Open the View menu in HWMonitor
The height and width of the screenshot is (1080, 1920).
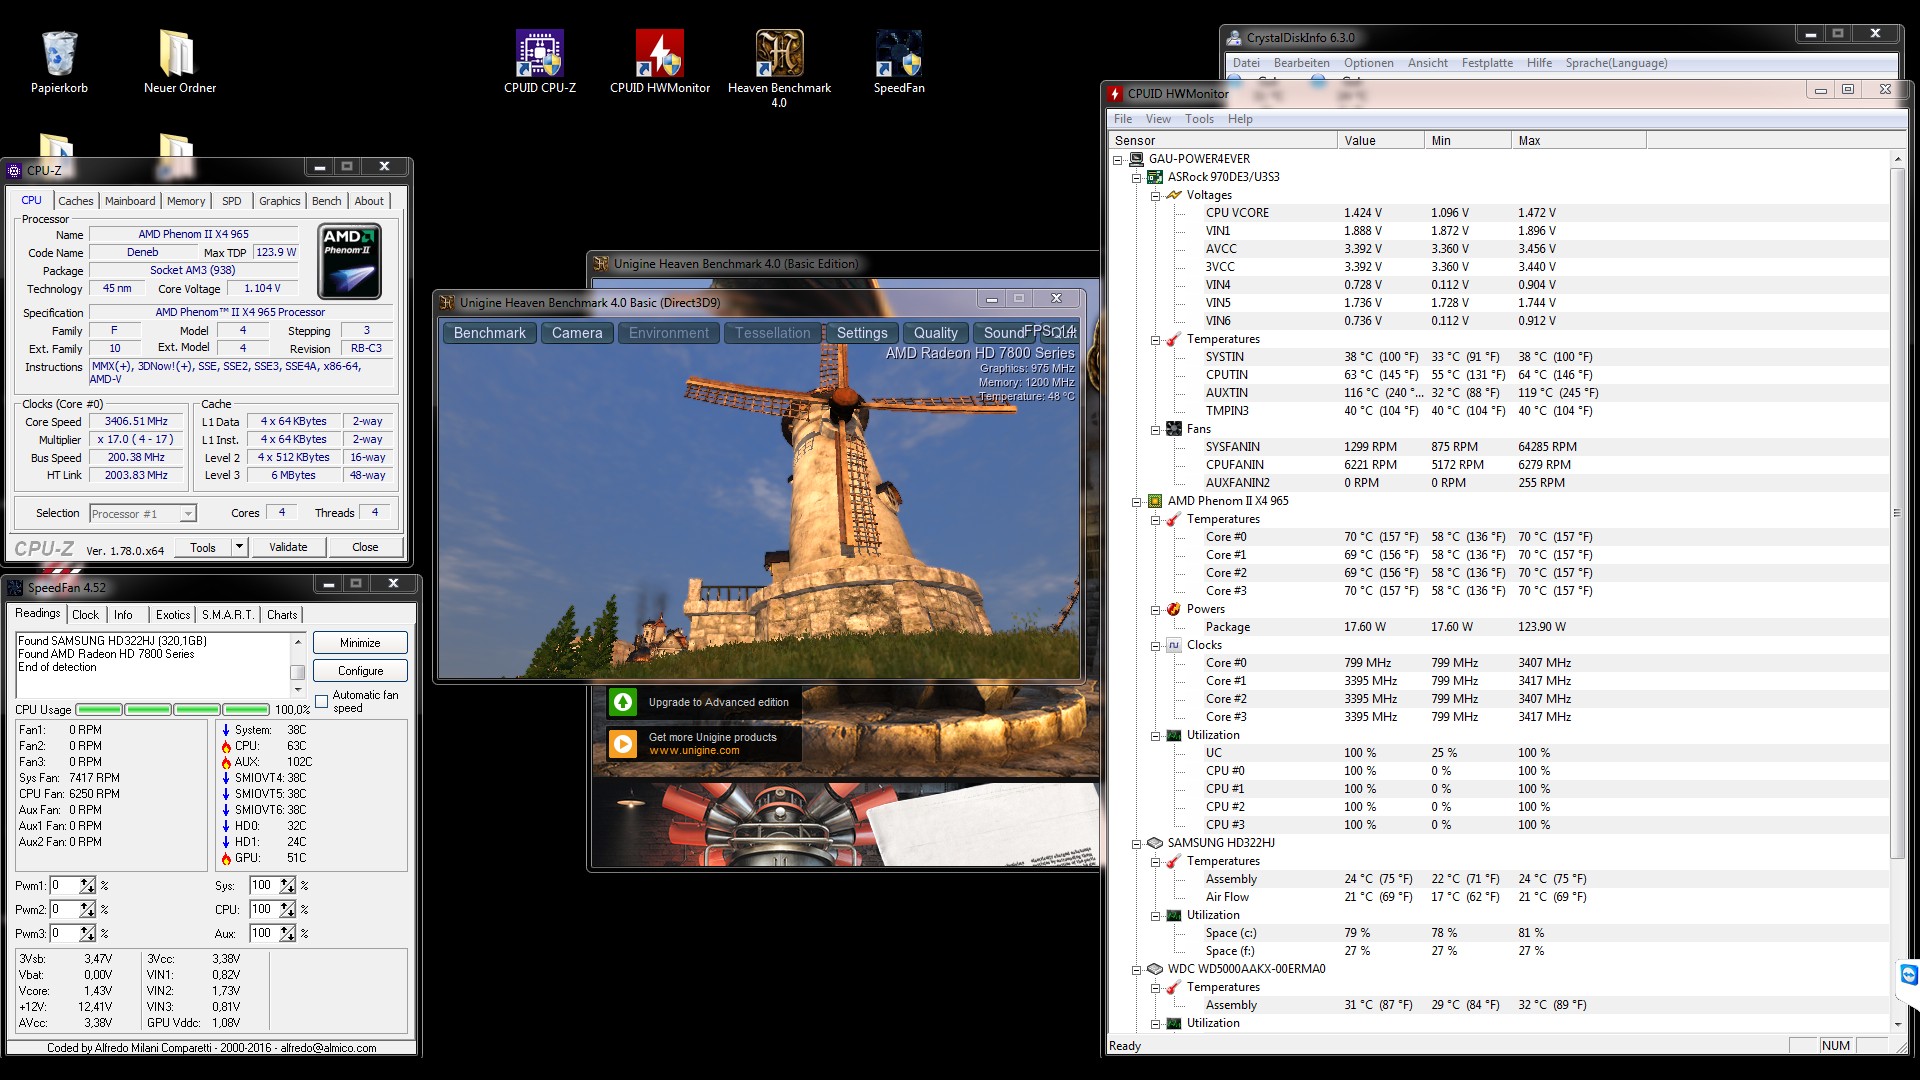(x=1158, y=119)
